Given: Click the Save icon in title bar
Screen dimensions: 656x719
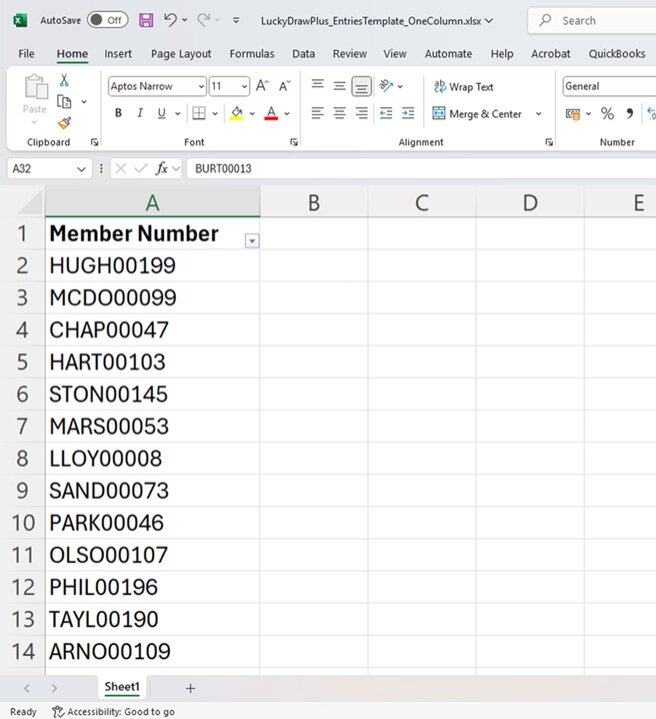Looking at the screenshot, I should click(146, 20).
